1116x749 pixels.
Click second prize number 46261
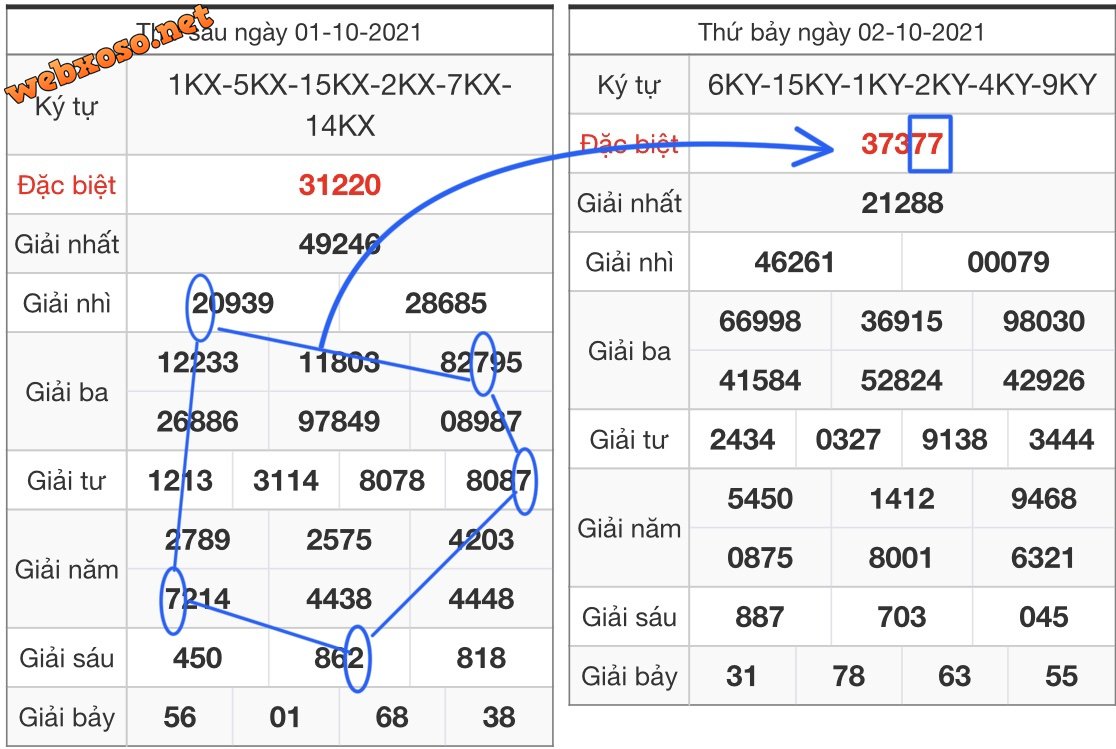[795, 263]
